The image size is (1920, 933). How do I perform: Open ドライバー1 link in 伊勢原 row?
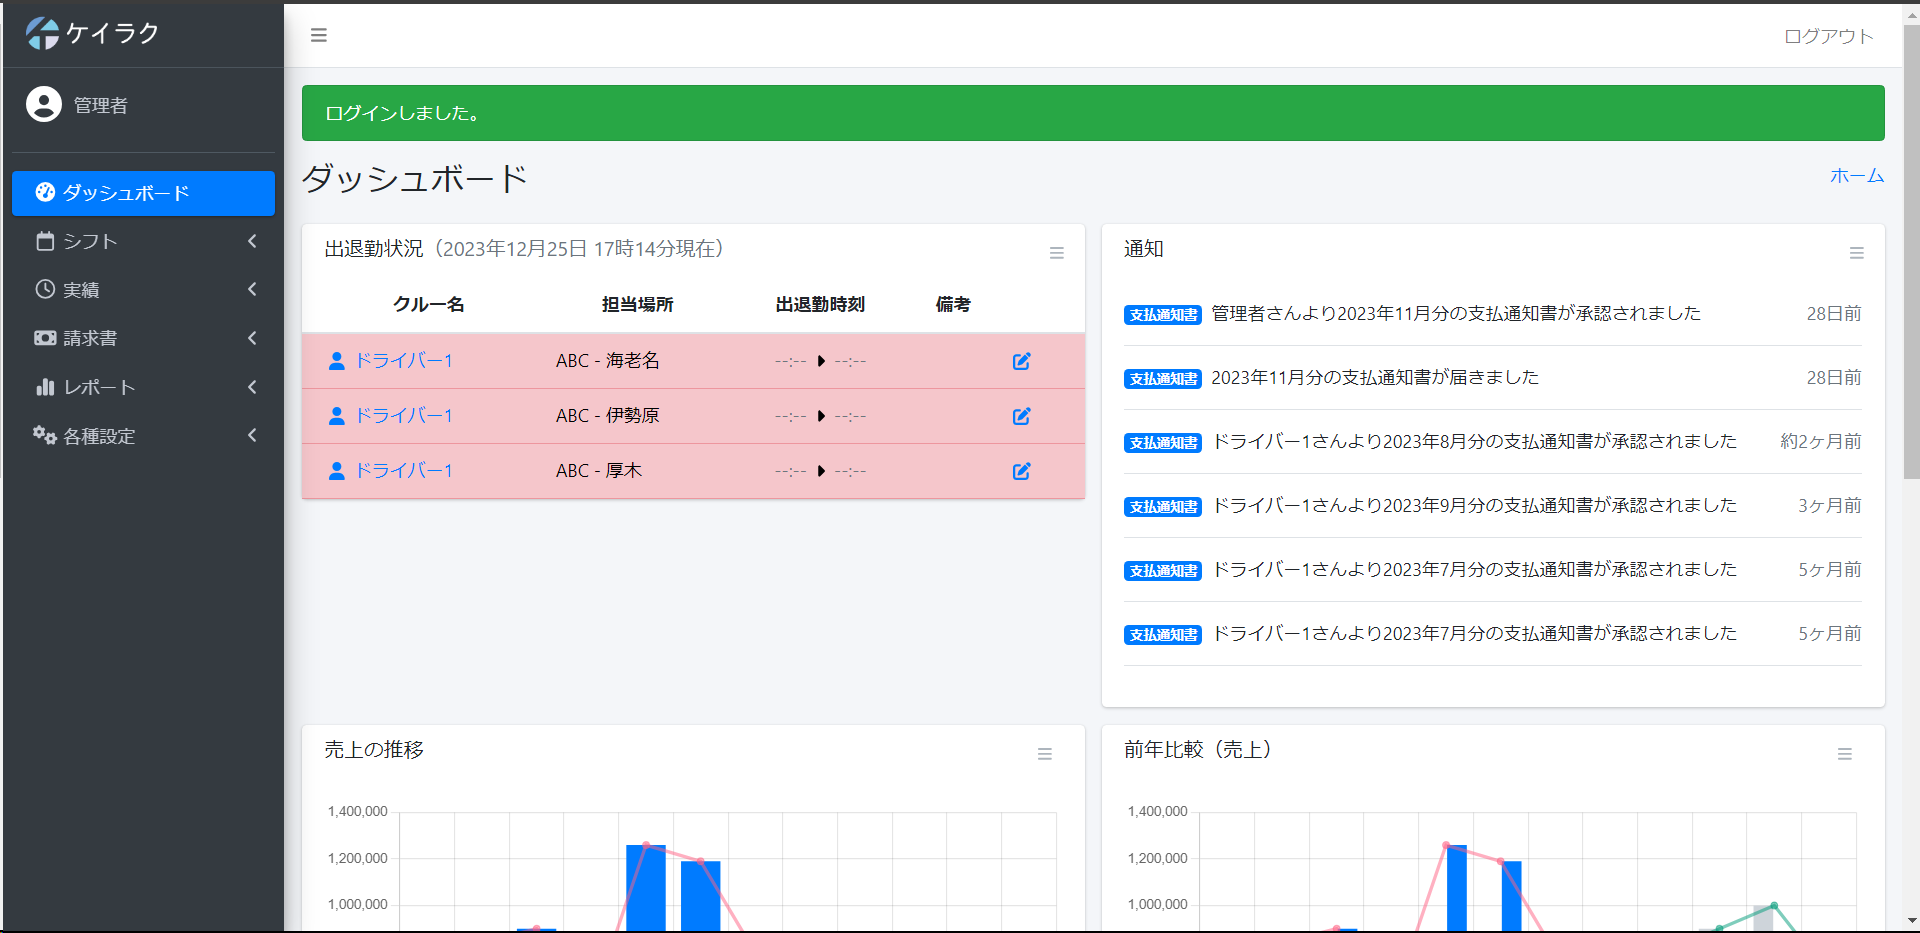pos(404,416)
